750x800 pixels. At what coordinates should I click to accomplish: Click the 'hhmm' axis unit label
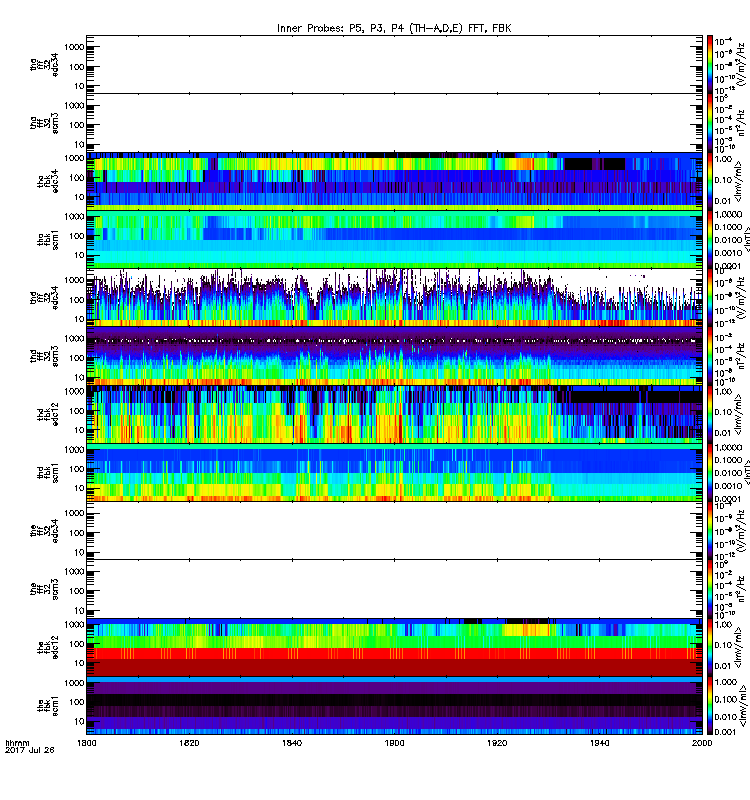pyautogui.click(x=18, y=743)
